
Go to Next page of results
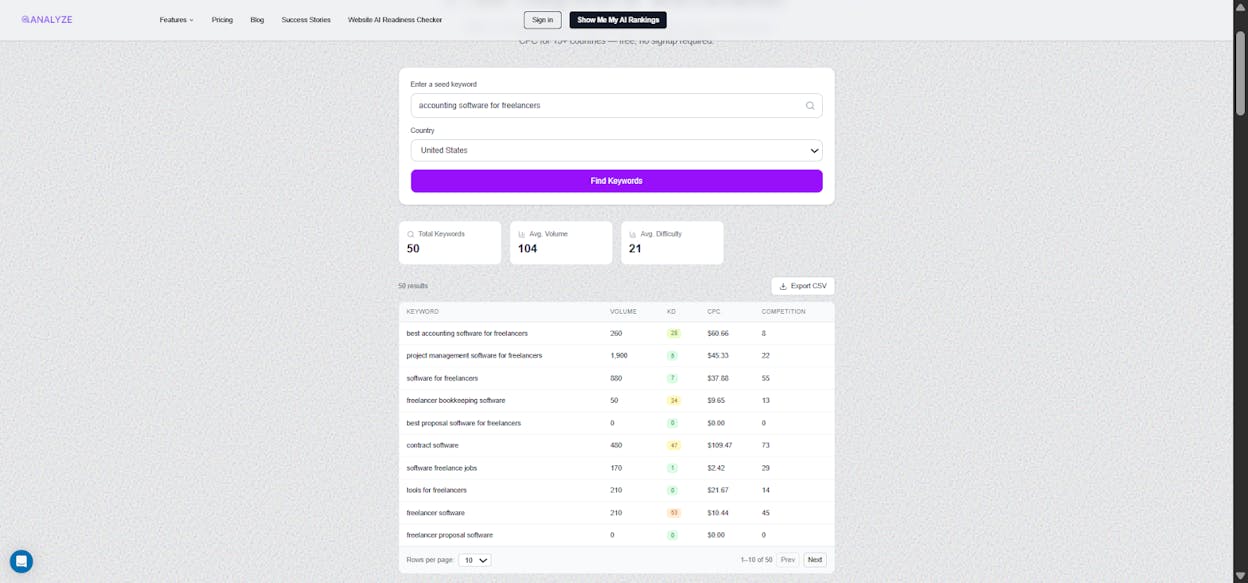click(x=815, y=560)
